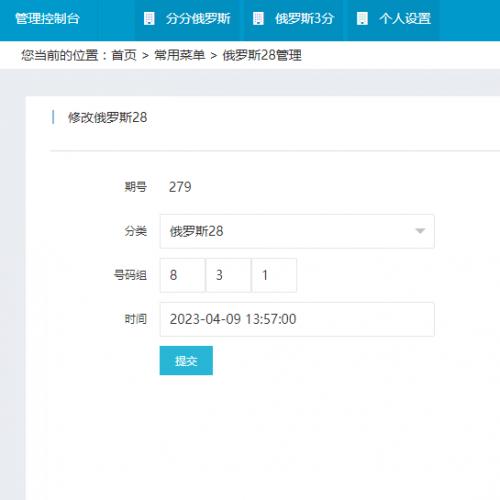
Task: Focus the first 号码组 box containing 8
Action: coord(182,275)
